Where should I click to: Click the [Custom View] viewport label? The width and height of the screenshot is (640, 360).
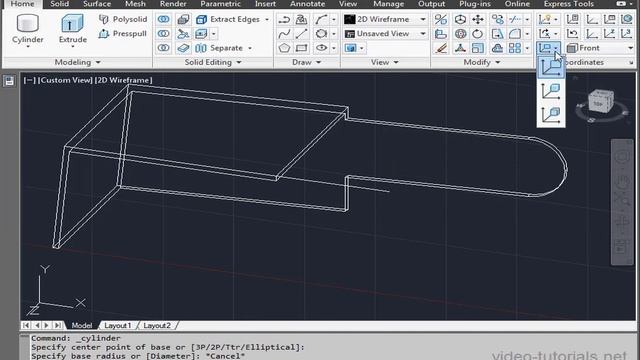click(65, 80)
